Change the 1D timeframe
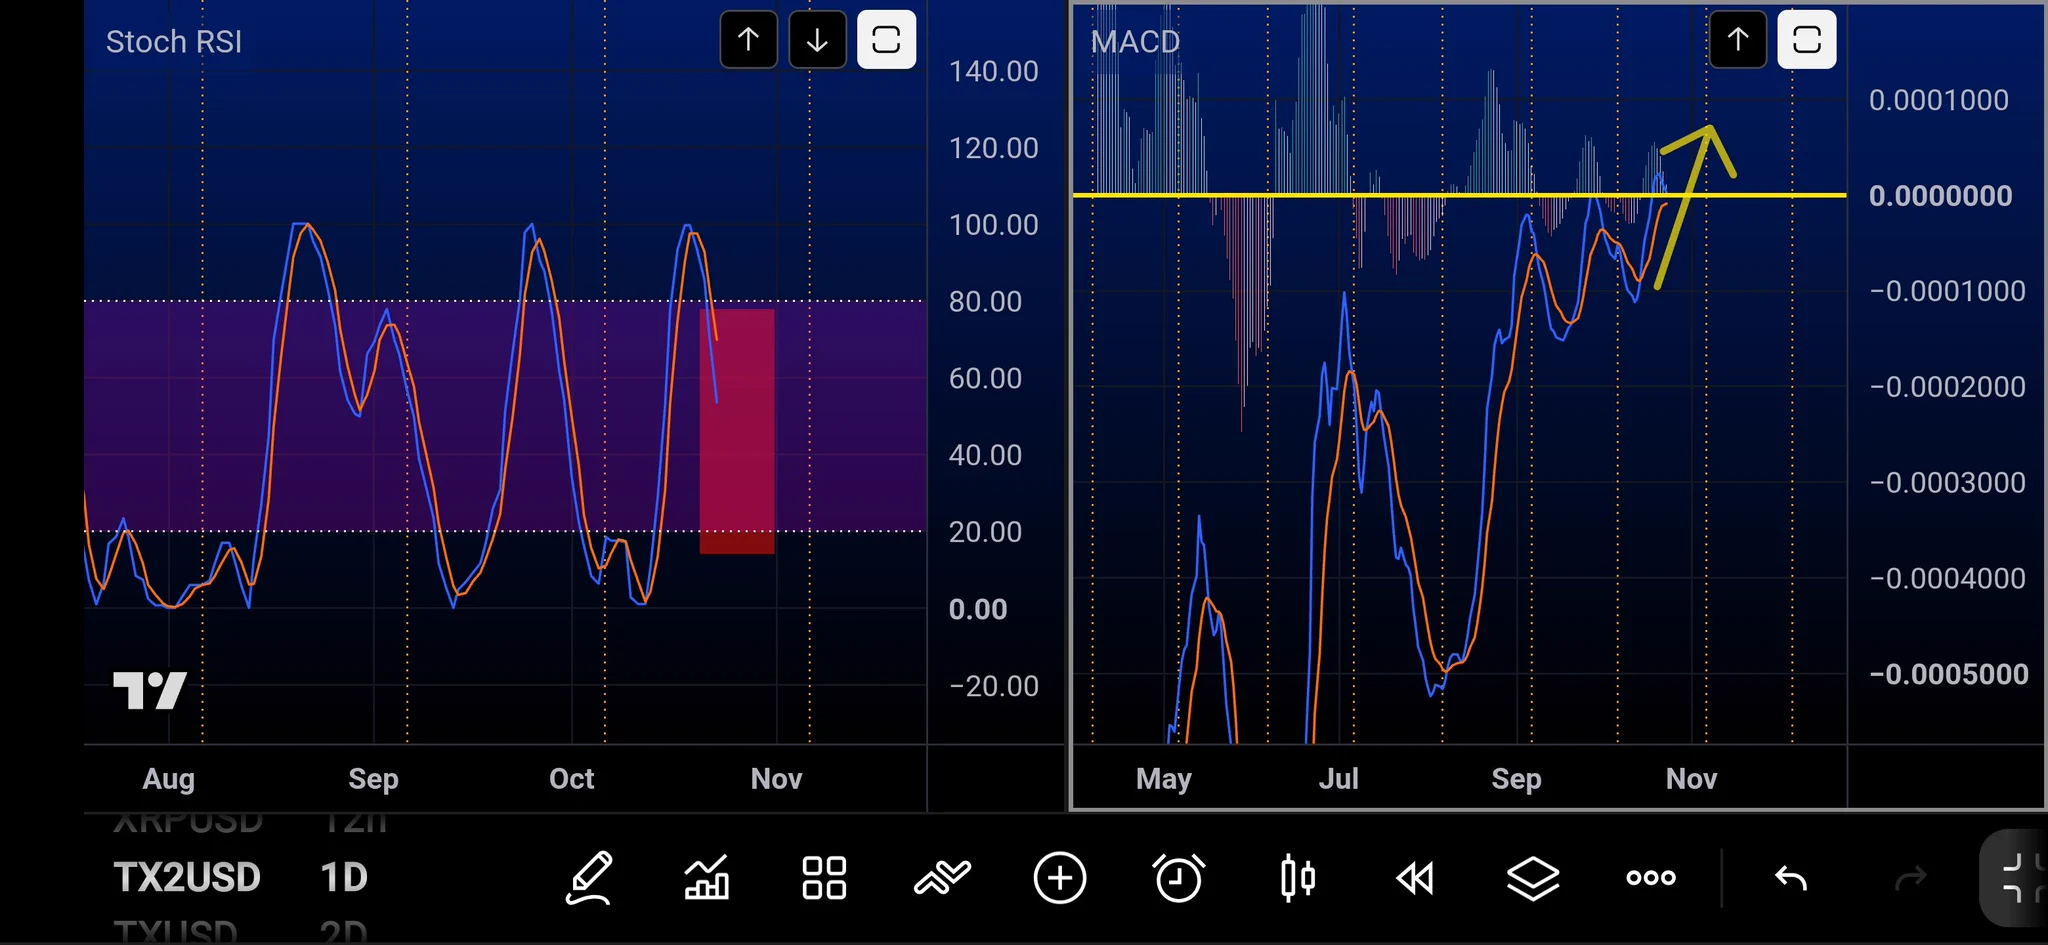2048x945 pixels. (344, 877)
